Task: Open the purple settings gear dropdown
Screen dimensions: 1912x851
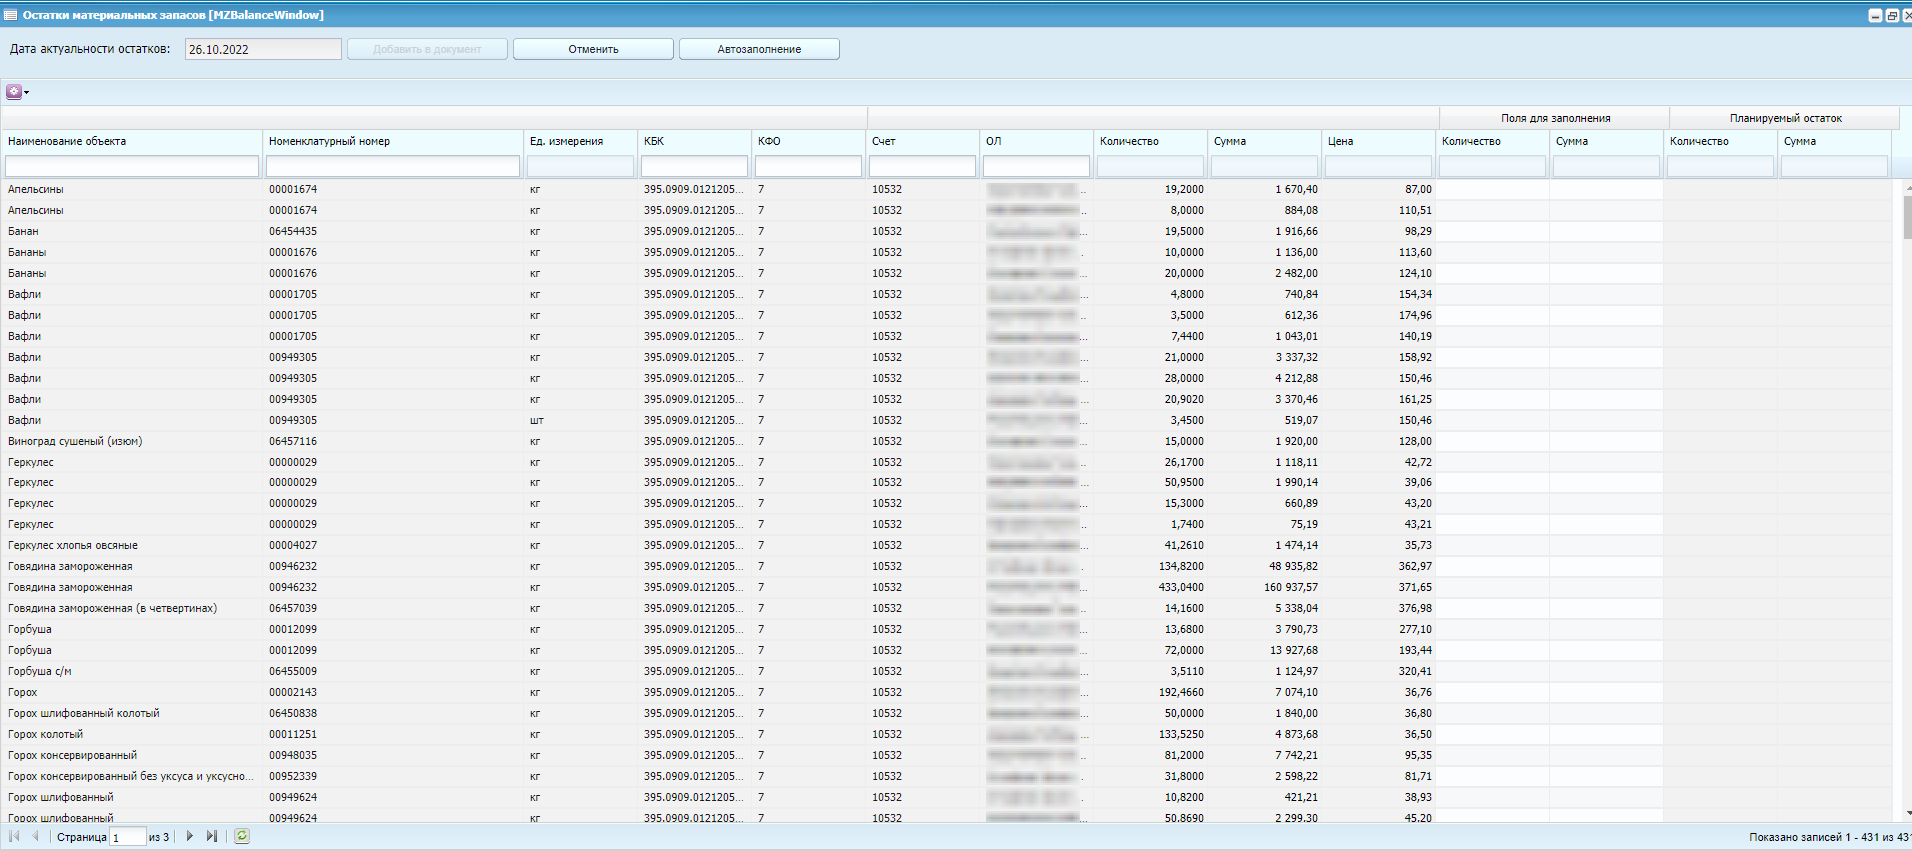Action: click(x=17, y=92)
